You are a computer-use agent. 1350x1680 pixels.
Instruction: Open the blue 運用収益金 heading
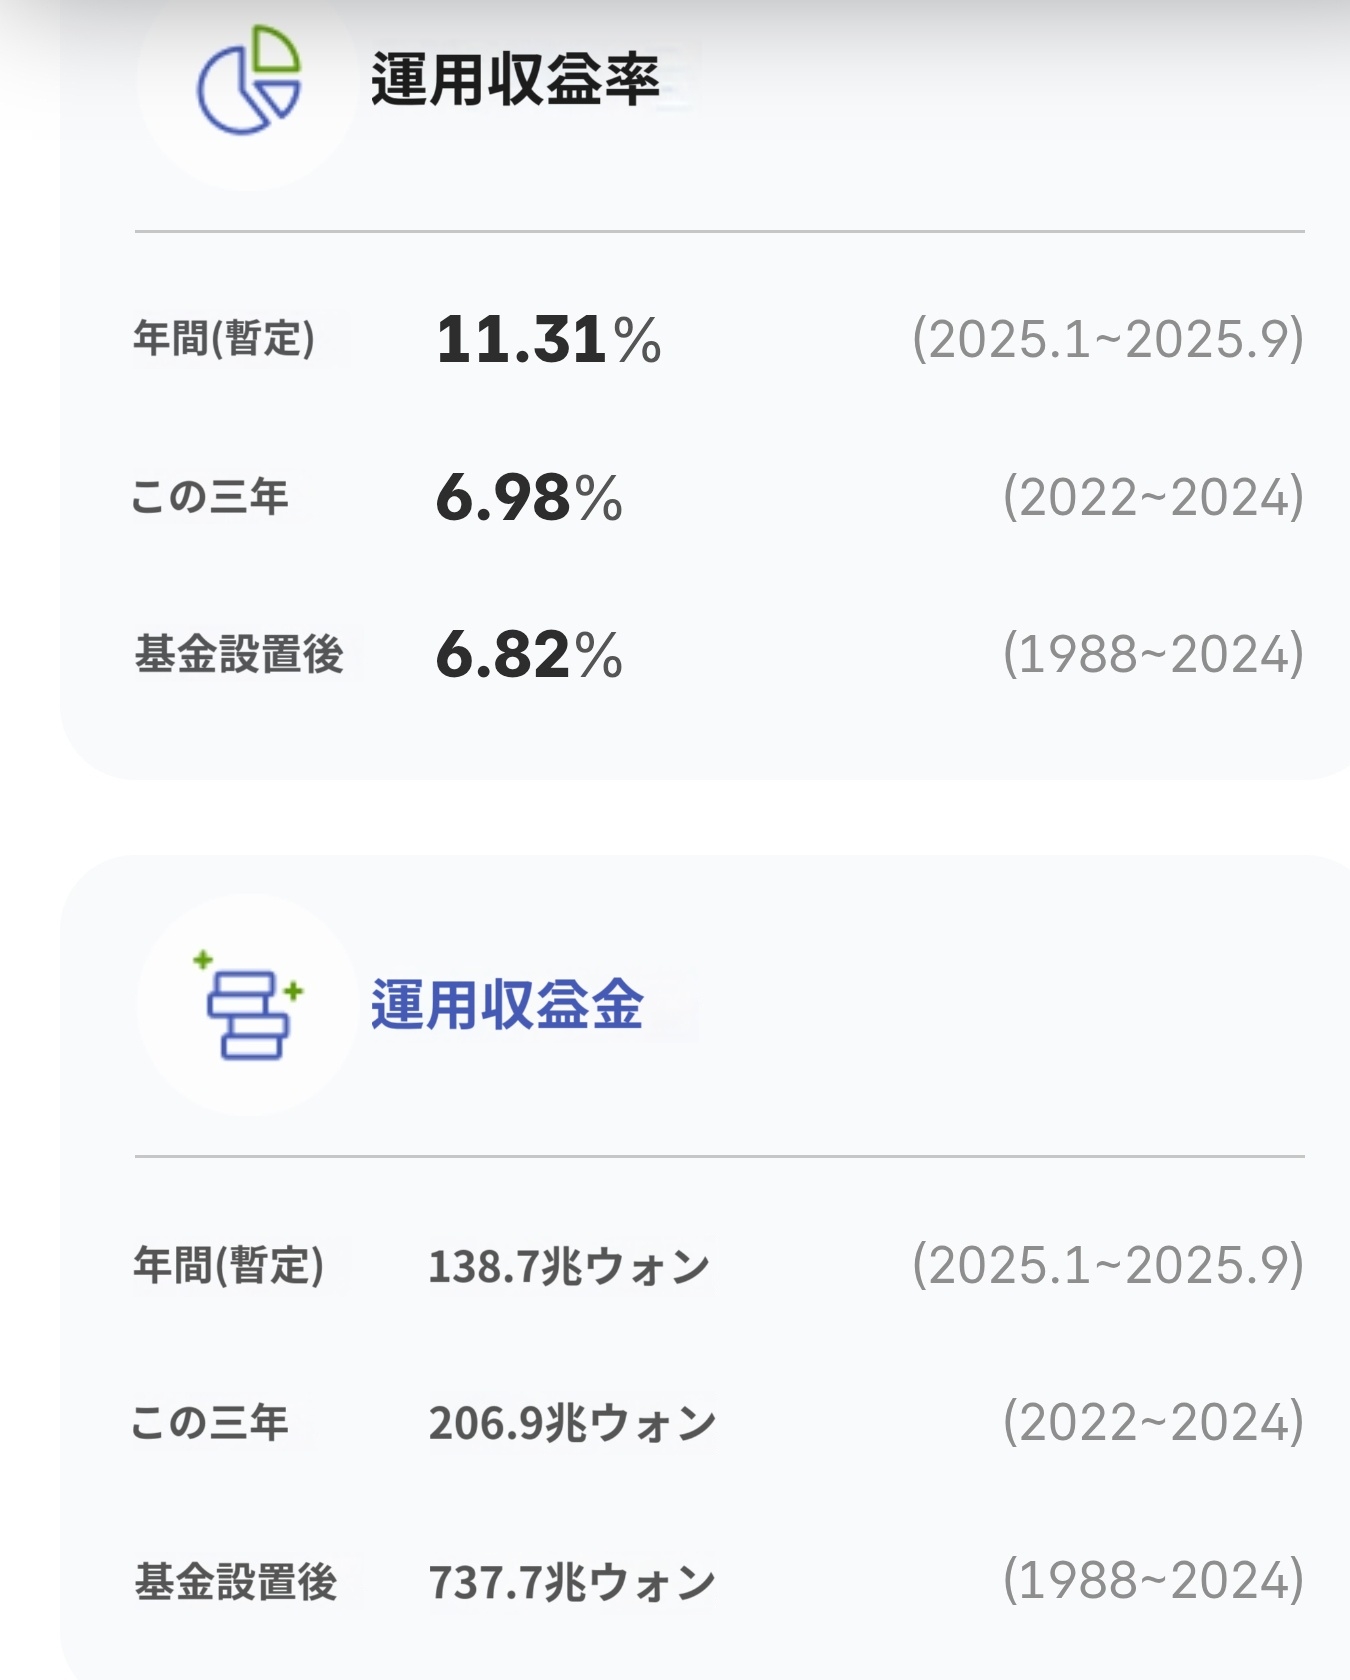coord(507,1004)
